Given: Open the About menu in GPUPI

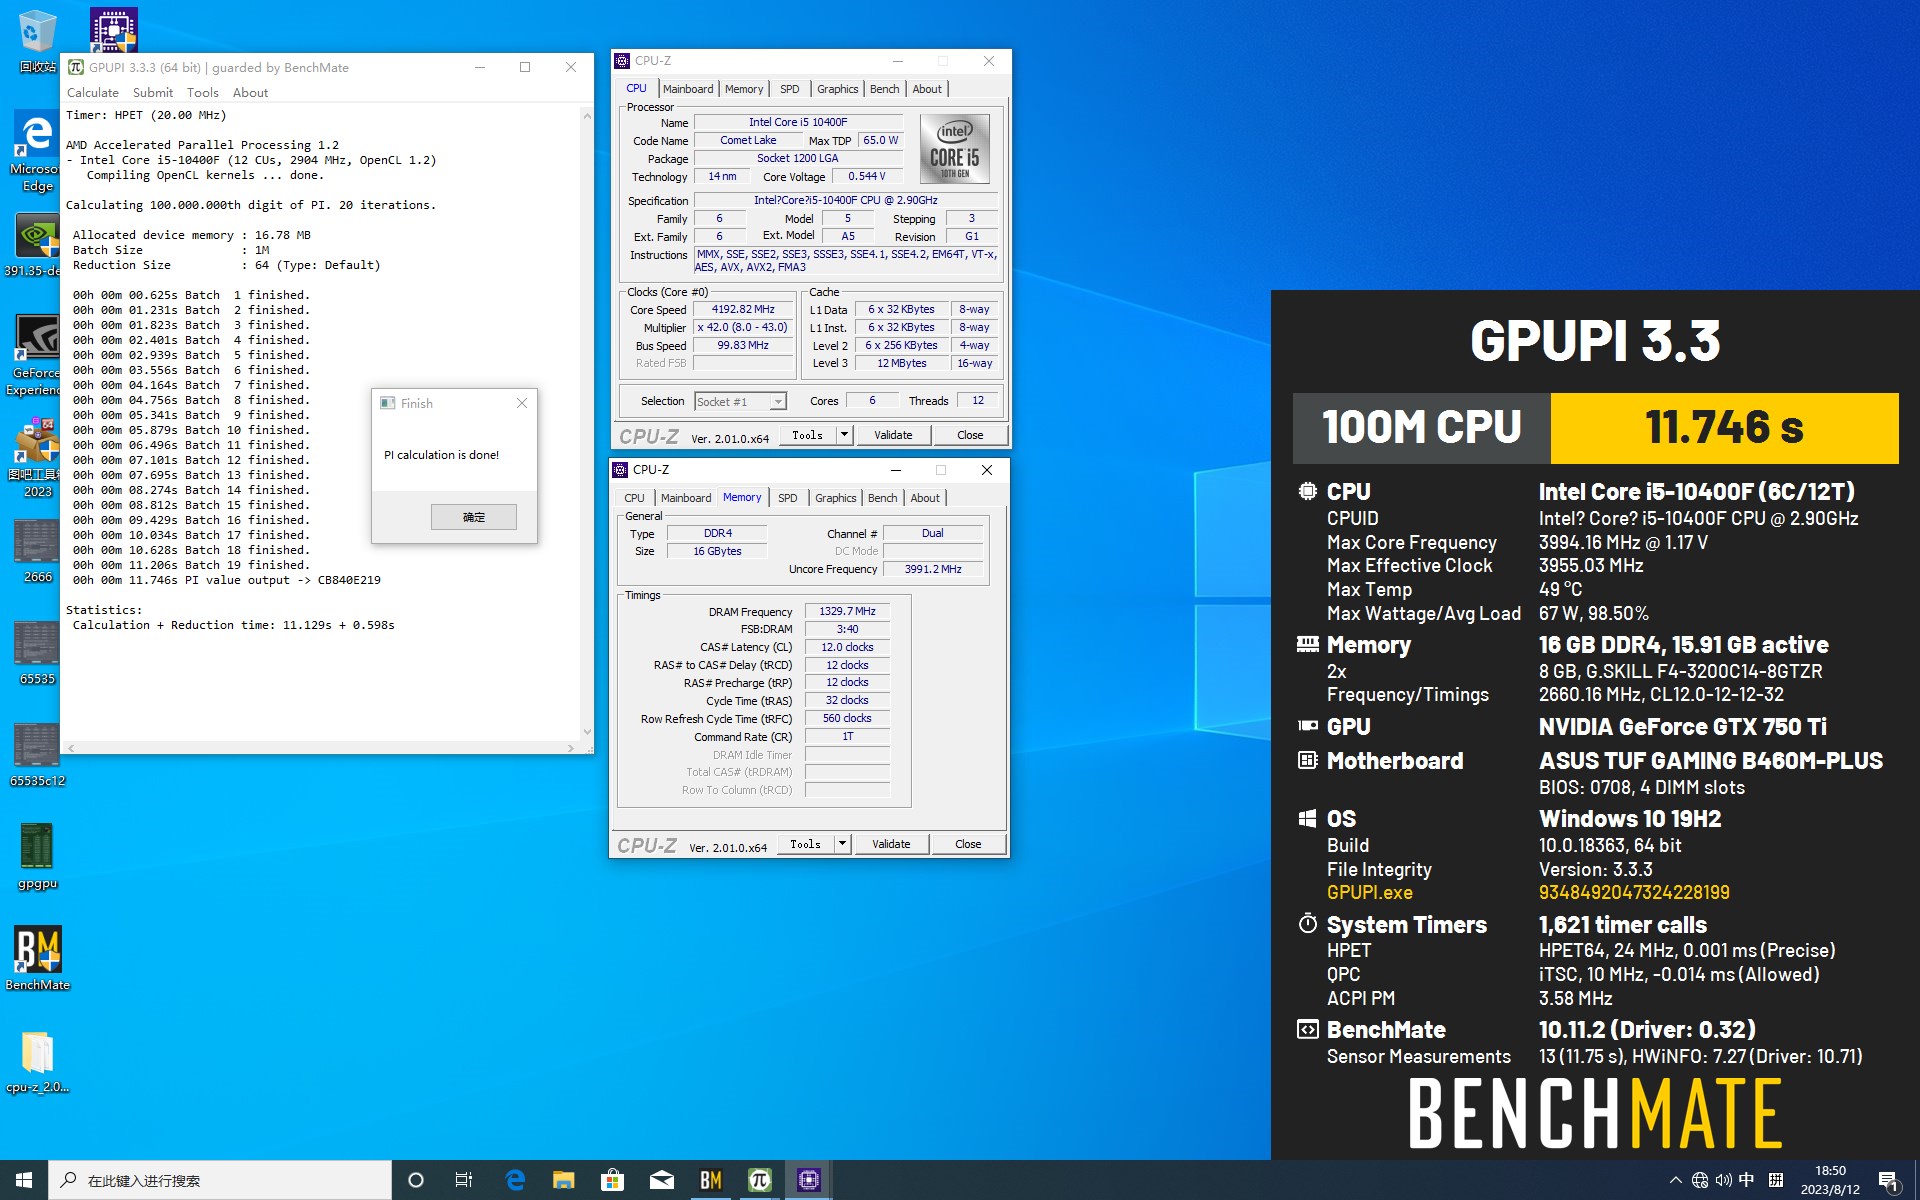Looking at the screenshot, I should click(x=251, y=92).
